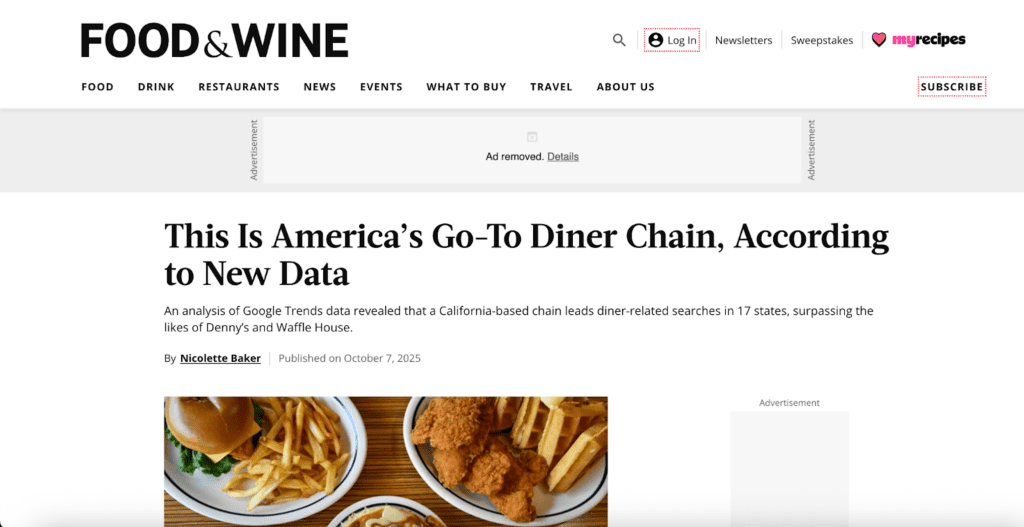The width and height of the screenshot is (1024, 527).
Task: Select the News navigation item
Action: [319, 87]
